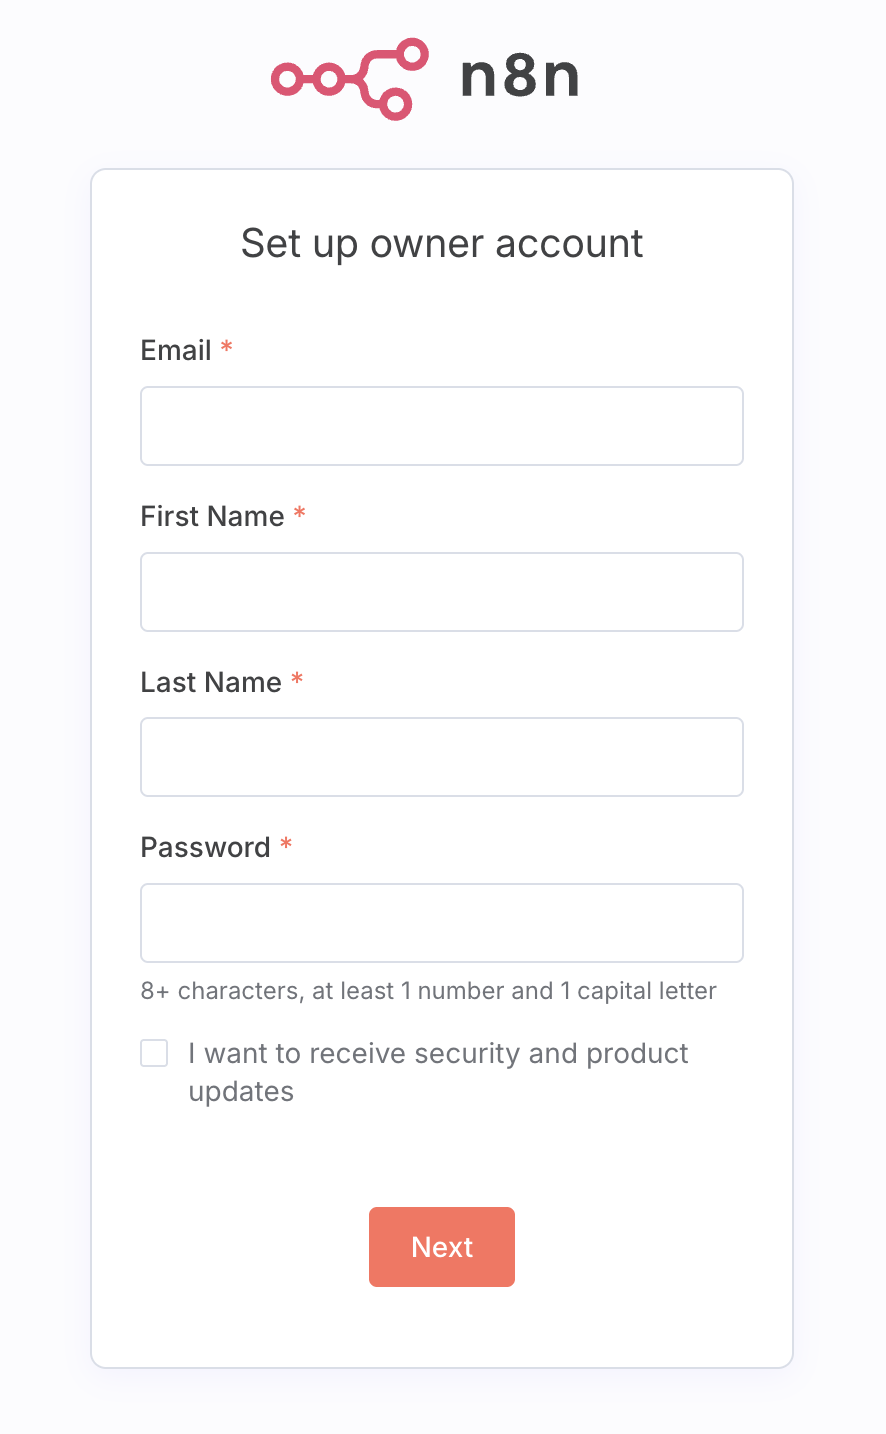
Task: Enable the security and product updates checkbox
Action: [x=154, y=1053]
